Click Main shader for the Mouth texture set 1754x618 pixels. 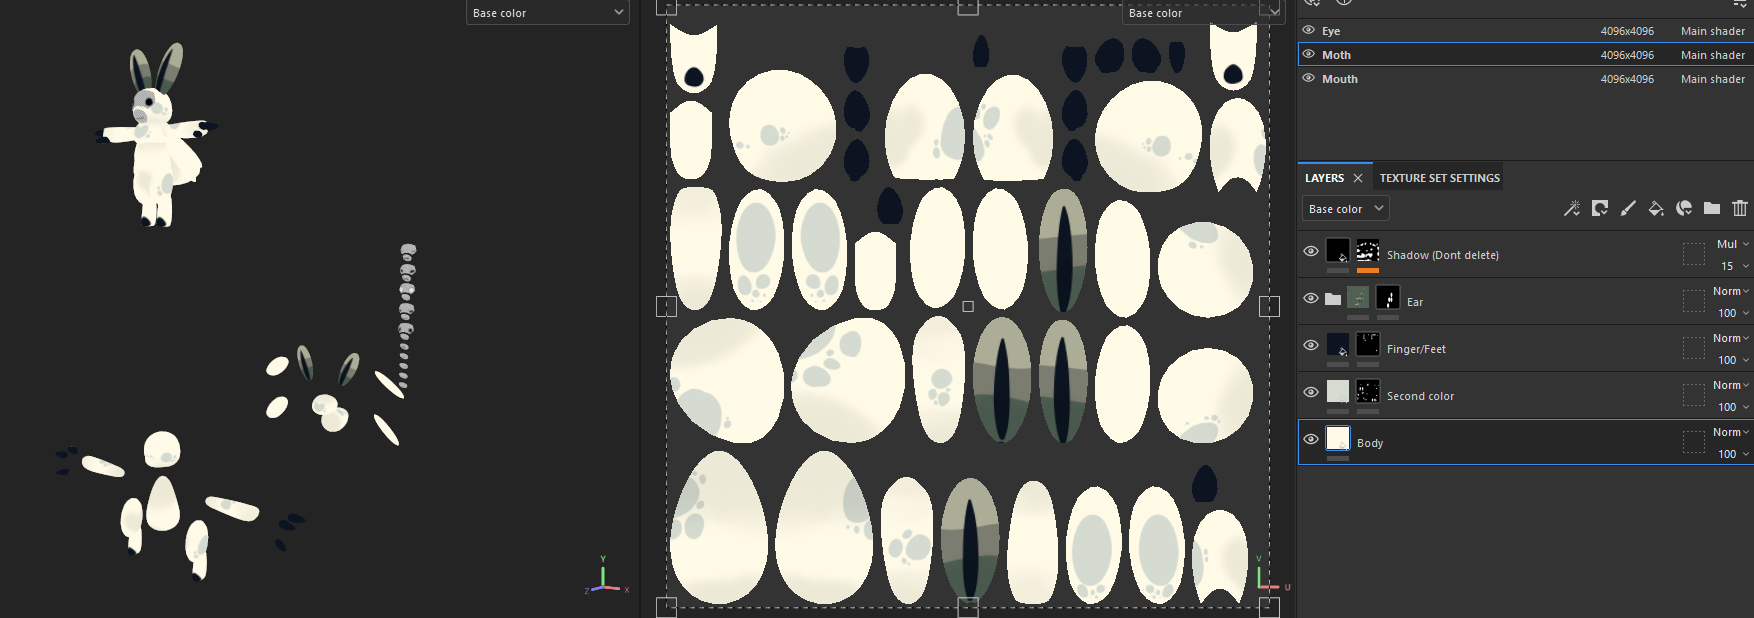[x=1712, y=79]
